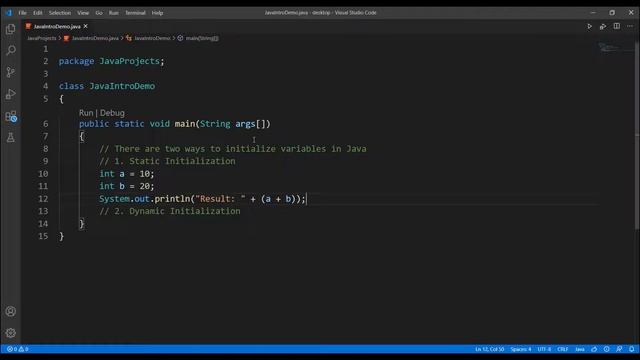
Task: Open the Search view
Action: [11, 51]
